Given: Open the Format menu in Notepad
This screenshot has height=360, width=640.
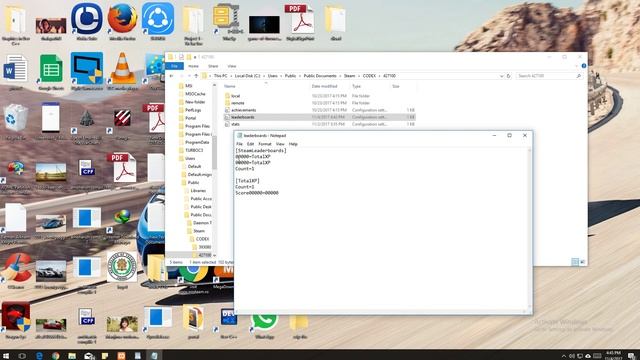Looking at the screenshot, I should (x=264, y=144).
